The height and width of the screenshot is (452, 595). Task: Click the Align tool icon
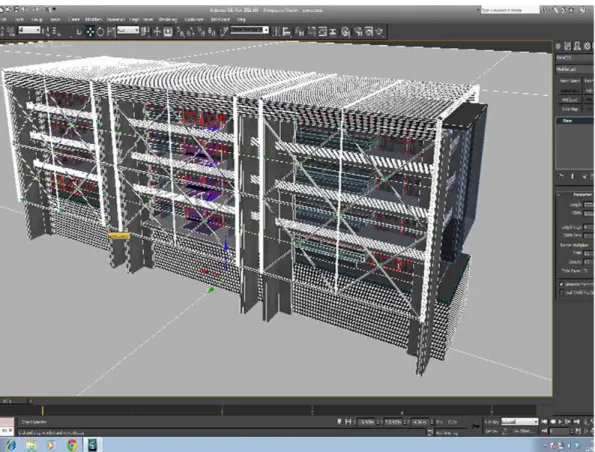(287, 32)
